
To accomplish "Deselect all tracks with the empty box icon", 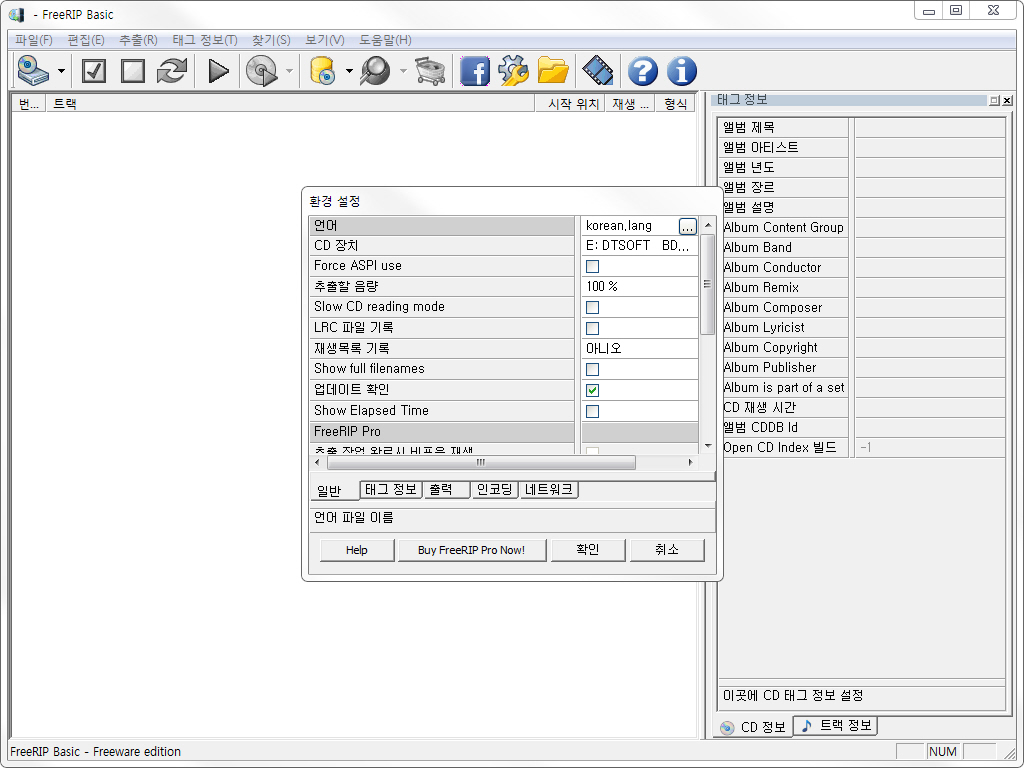I will (x=133, y=71).
